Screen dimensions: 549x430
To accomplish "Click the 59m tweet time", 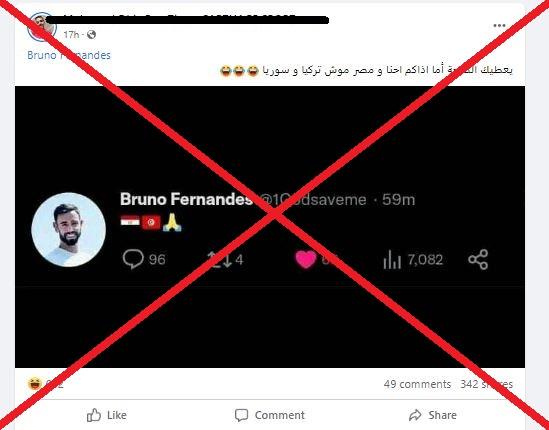I will 398,200.
